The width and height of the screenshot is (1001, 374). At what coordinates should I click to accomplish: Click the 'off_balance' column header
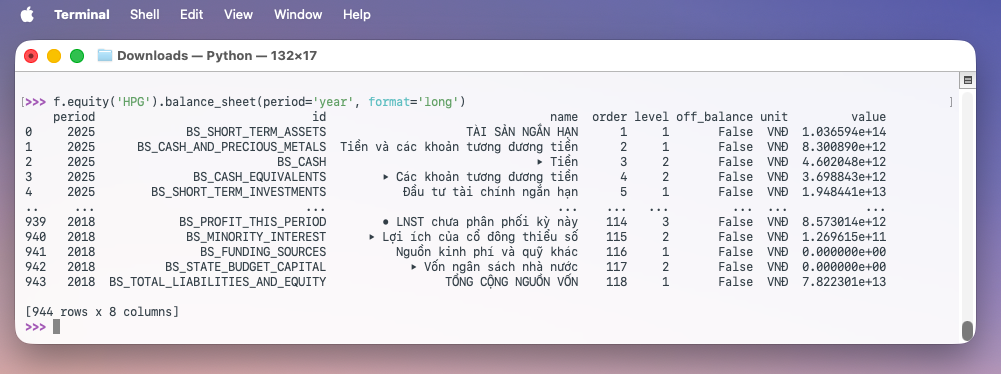pos(714,117)
